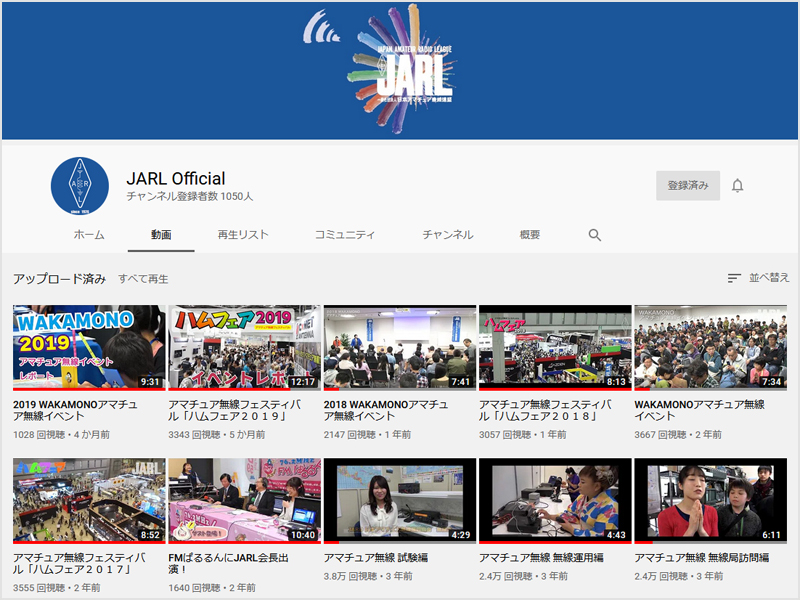This screenshot has width=800, height=600.
Task: Click the チャンネル登録者数 1050人 subscriber count
Action: point(190,196)
